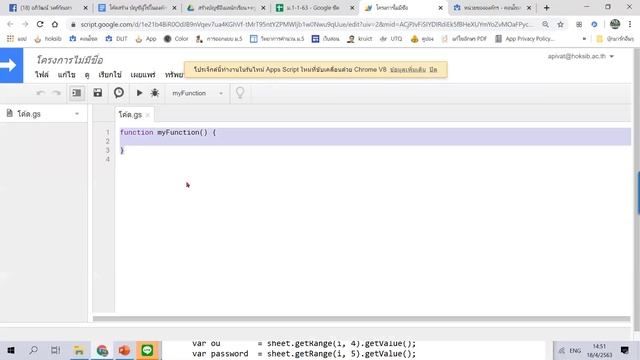Reload the page with refresh icon
This screenshot has width=640, height=360.
[40, 24]
